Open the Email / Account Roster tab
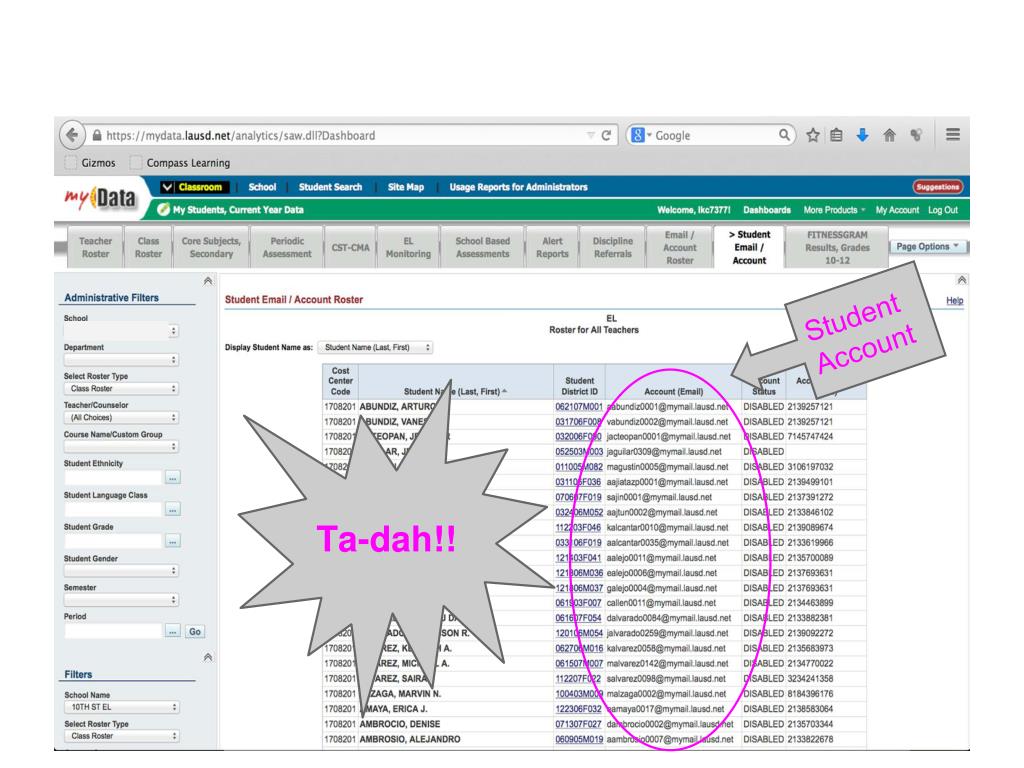 pyautogui.click(x=679, y=248)
